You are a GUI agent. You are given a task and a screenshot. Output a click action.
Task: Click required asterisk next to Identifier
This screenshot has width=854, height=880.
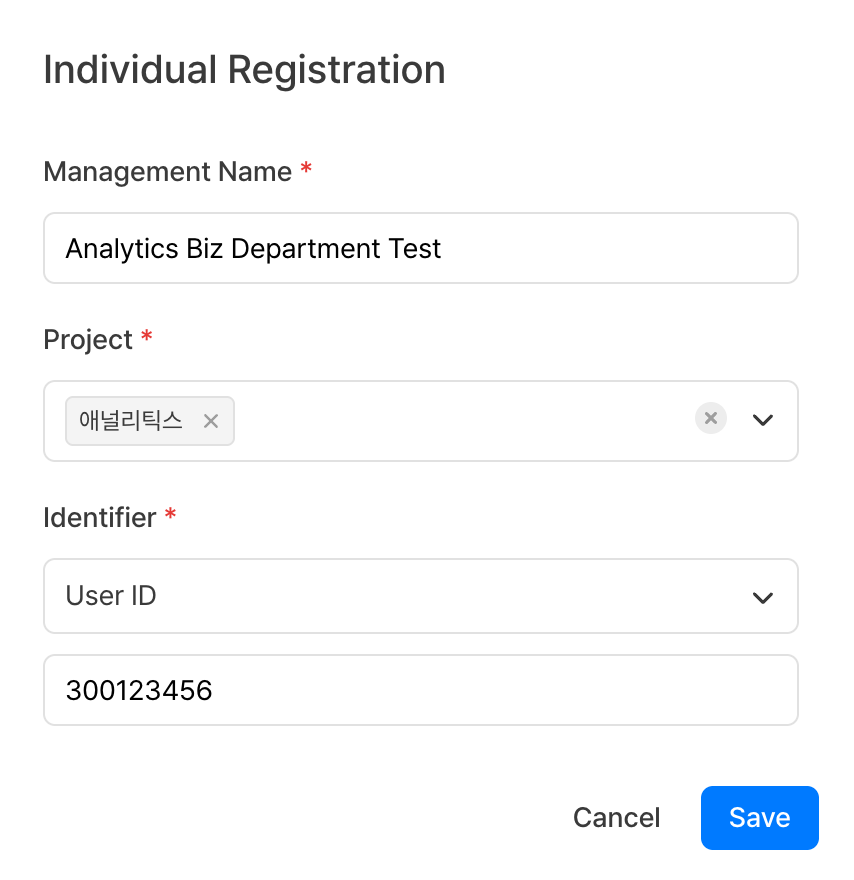pyautogui.click(x=170, y=516)
